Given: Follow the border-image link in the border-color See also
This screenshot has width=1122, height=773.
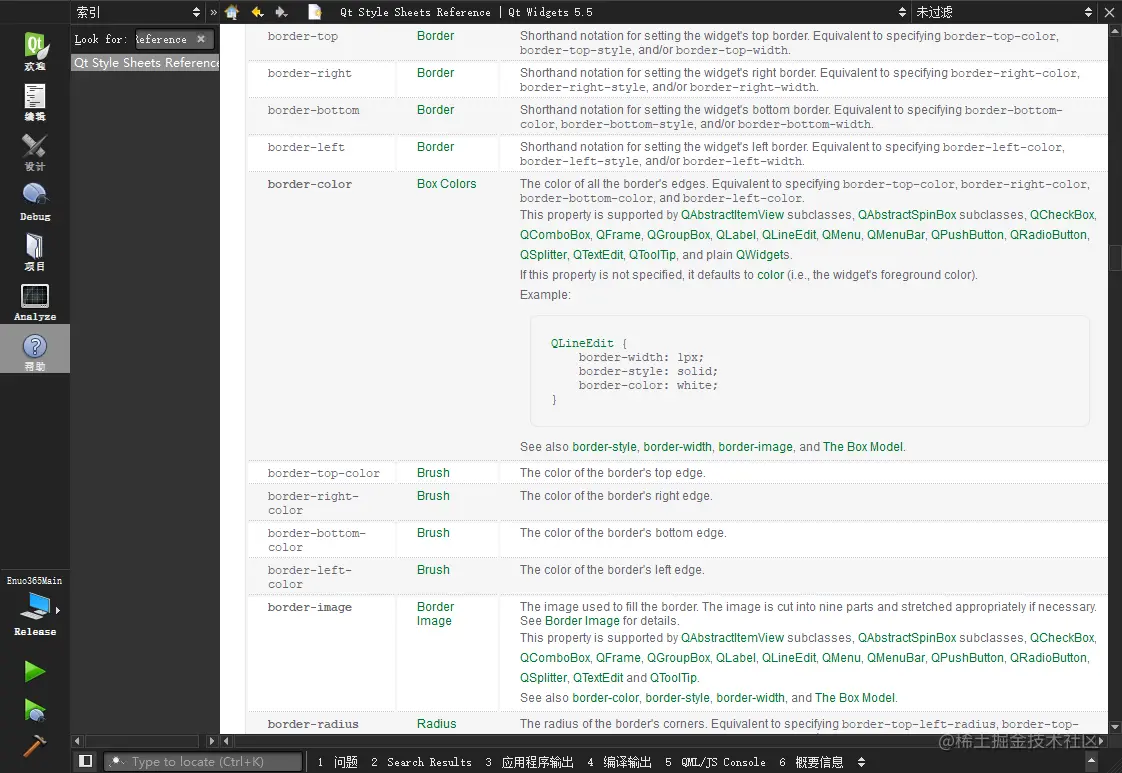Looking at the screenshot, I should click(755, 447).
